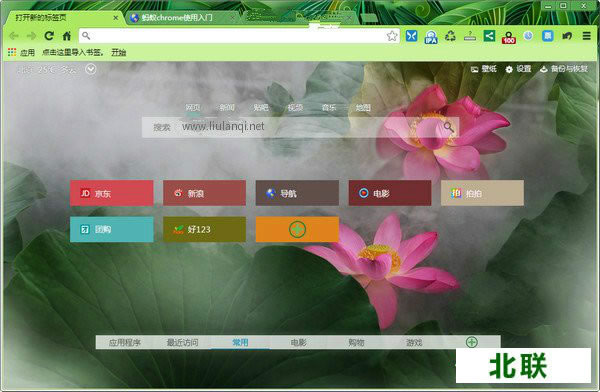Close the 蚂蚁chrome使用入门 tab
This screenshot has height=392, width=600.
[x=232, y=18]
